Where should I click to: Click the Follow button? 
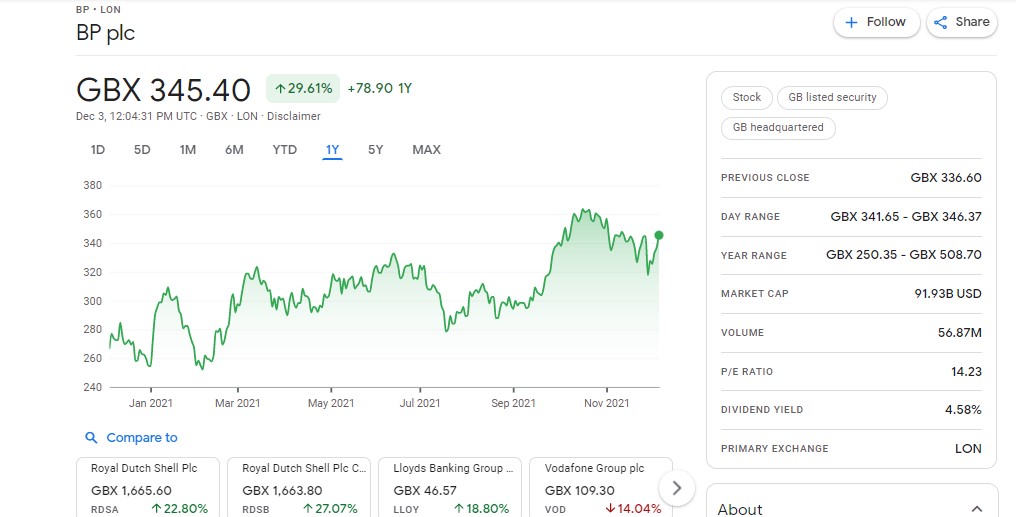point(876,22)
